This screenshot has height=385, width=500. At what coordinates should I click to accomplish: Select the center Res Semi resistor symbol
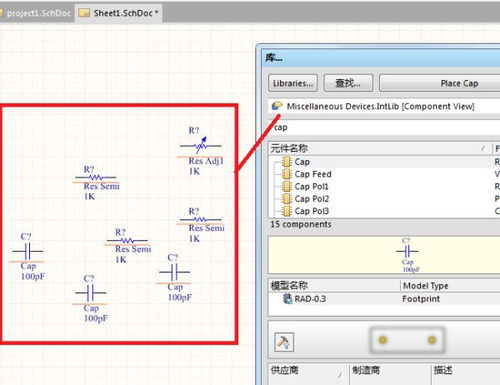point(127,240)
